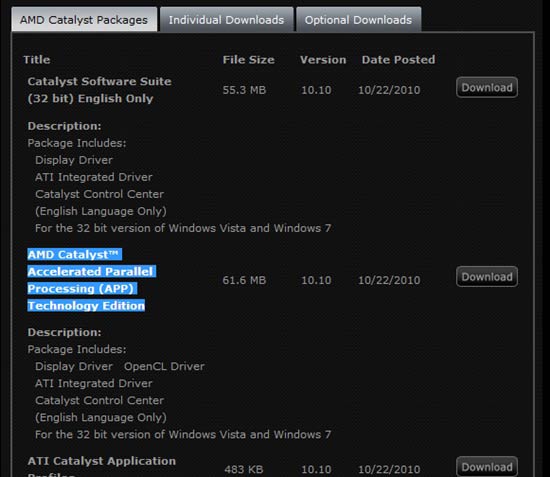
Task: Download the Accelerated Parallel Processing Technology Edition
Action: (x=487, y=277)
